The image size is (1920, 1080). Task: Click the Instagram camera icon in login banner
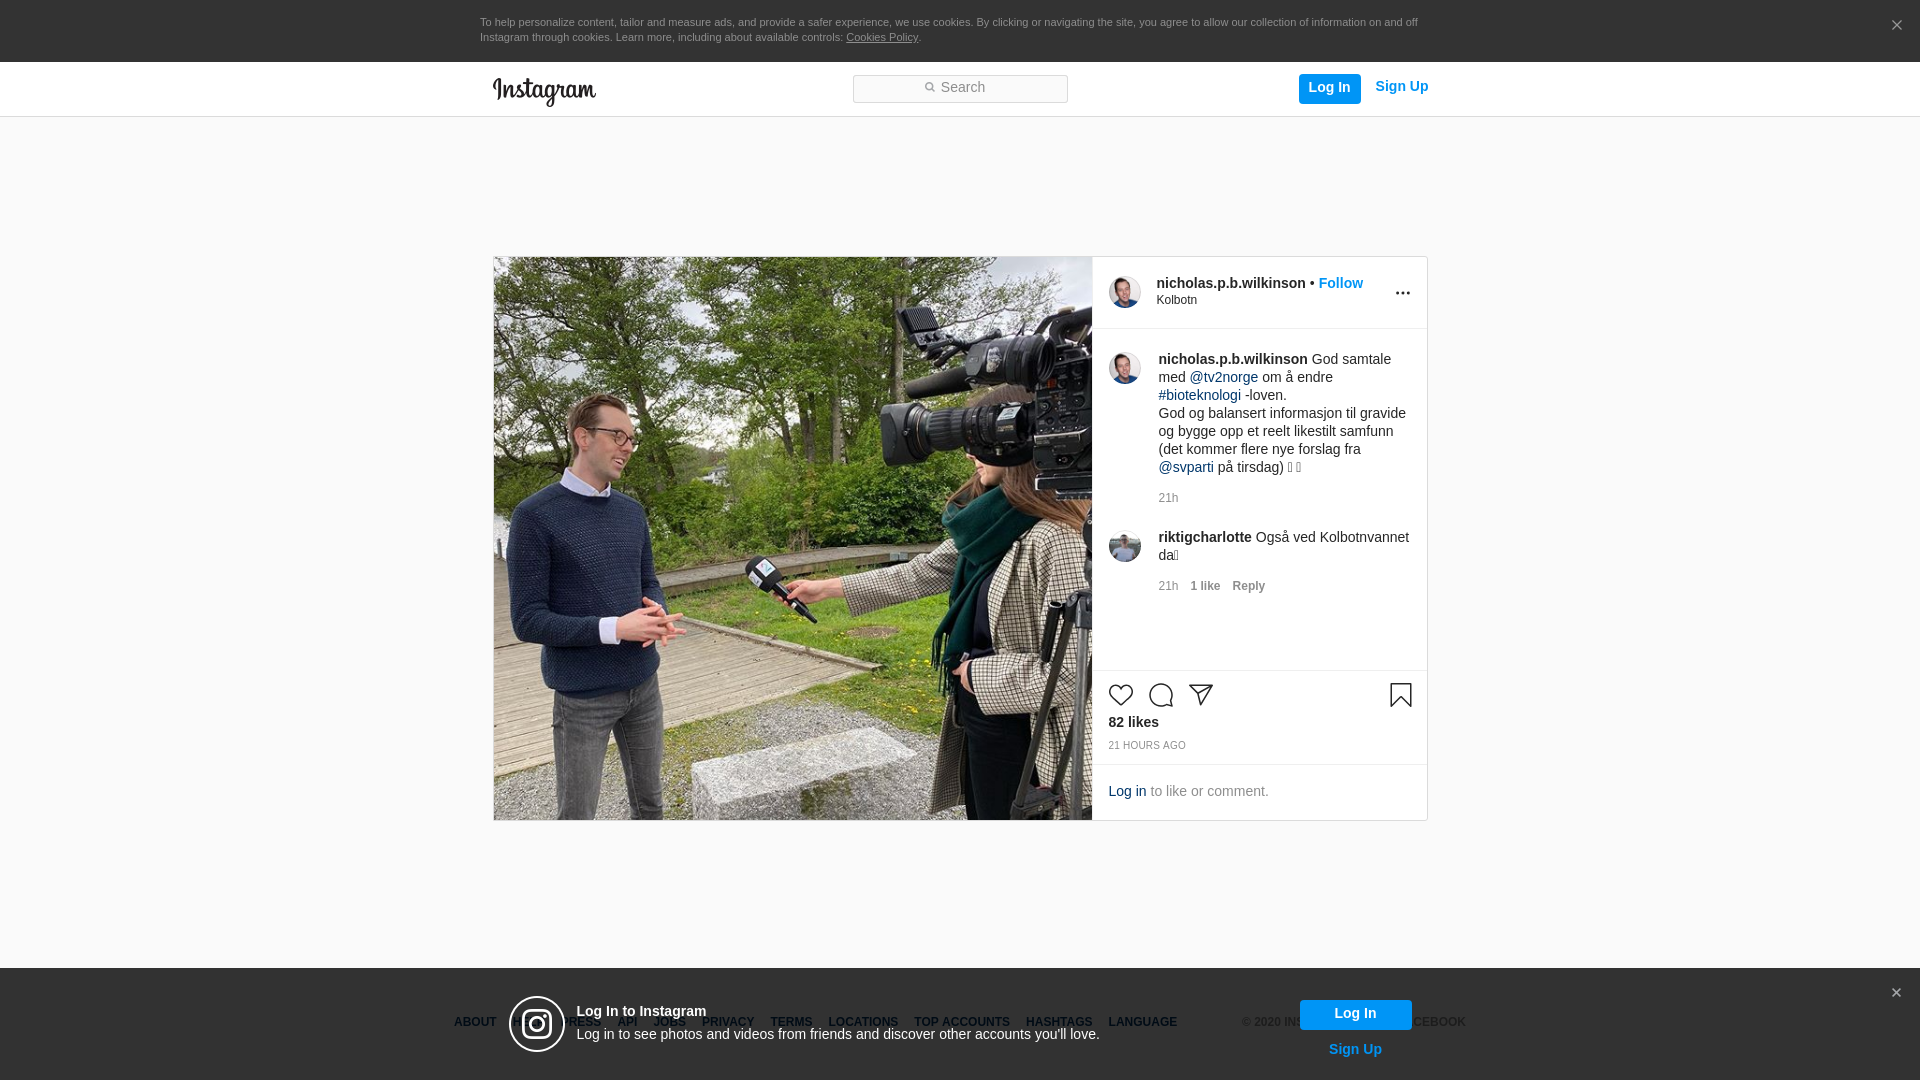(537, 1024)
